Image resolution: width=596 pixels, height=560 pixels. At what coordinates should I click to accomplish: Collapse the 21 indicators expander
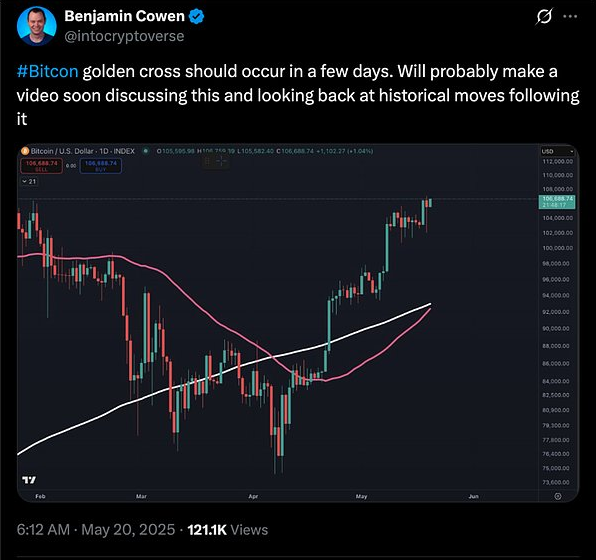(29, 182)
